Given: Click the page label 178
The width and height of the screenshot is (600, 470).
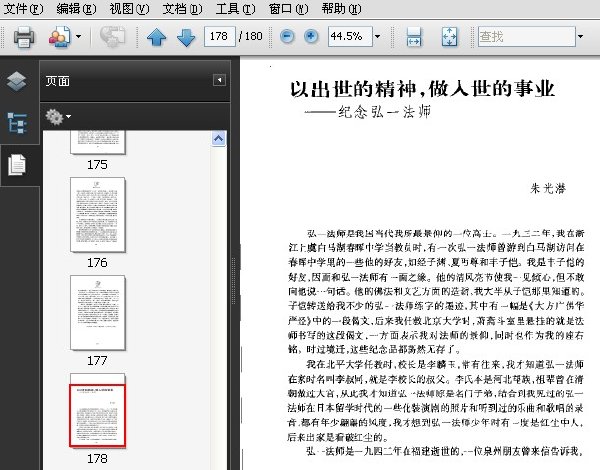Looking at the screenshot, I should [x=97, y=459].
